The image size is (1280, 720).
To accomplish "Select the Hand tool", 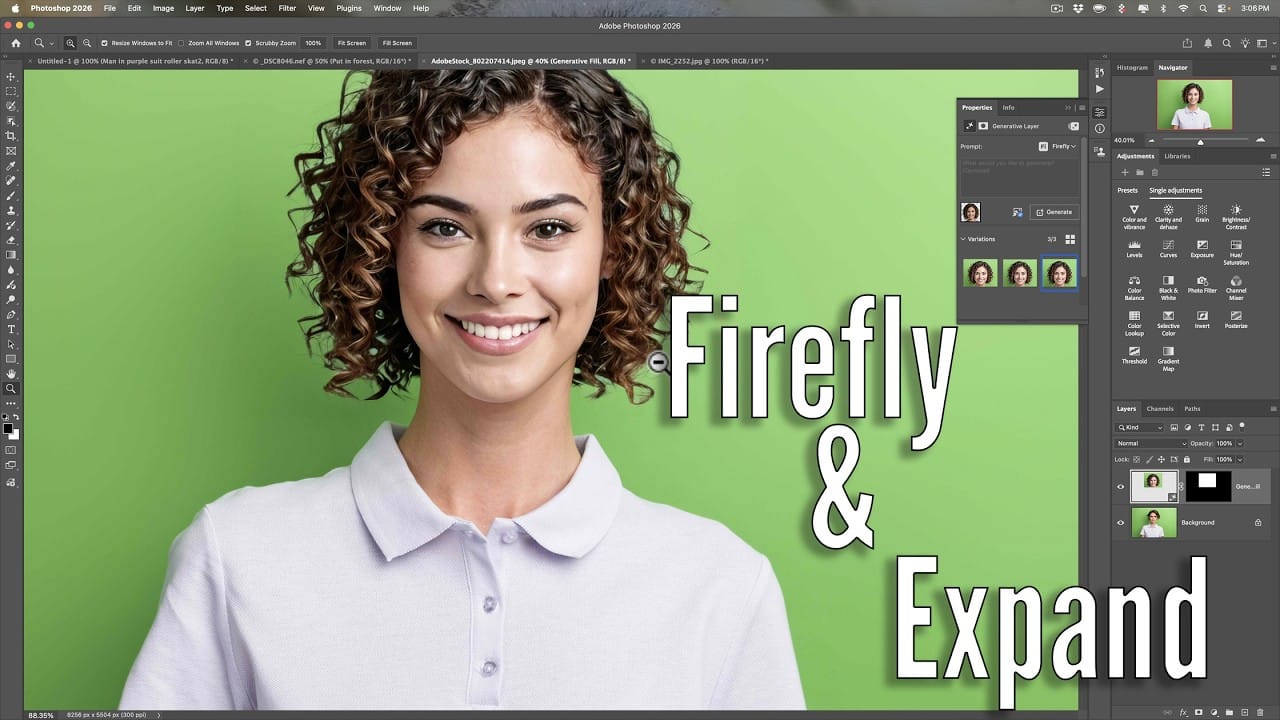I will (x=11, y=373).
